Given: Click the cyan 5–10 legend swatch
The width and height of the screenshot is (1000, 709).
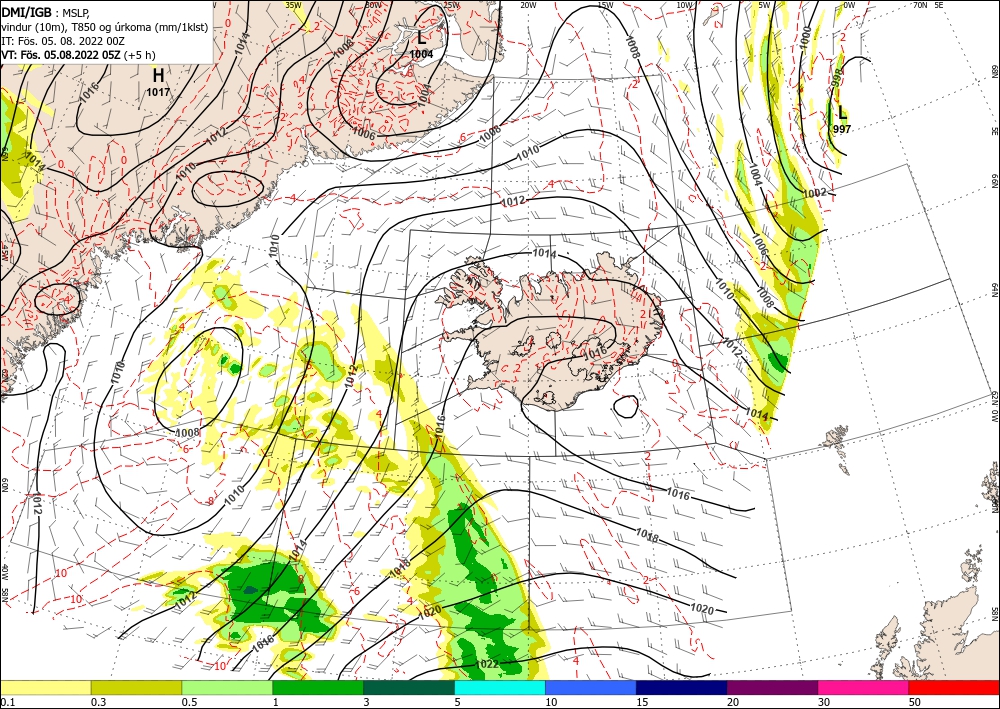Looking at the screenshot, I should click(500, 687).
